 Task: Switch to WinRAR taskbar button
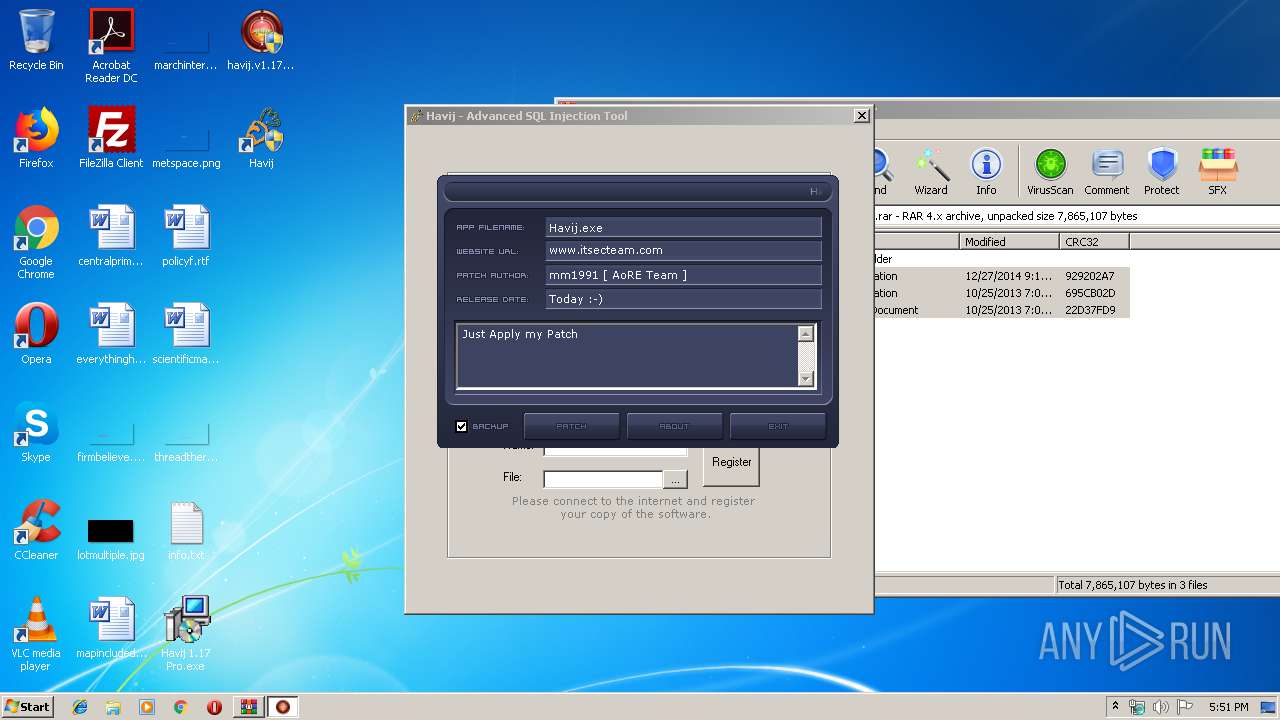tap(248, 707)
